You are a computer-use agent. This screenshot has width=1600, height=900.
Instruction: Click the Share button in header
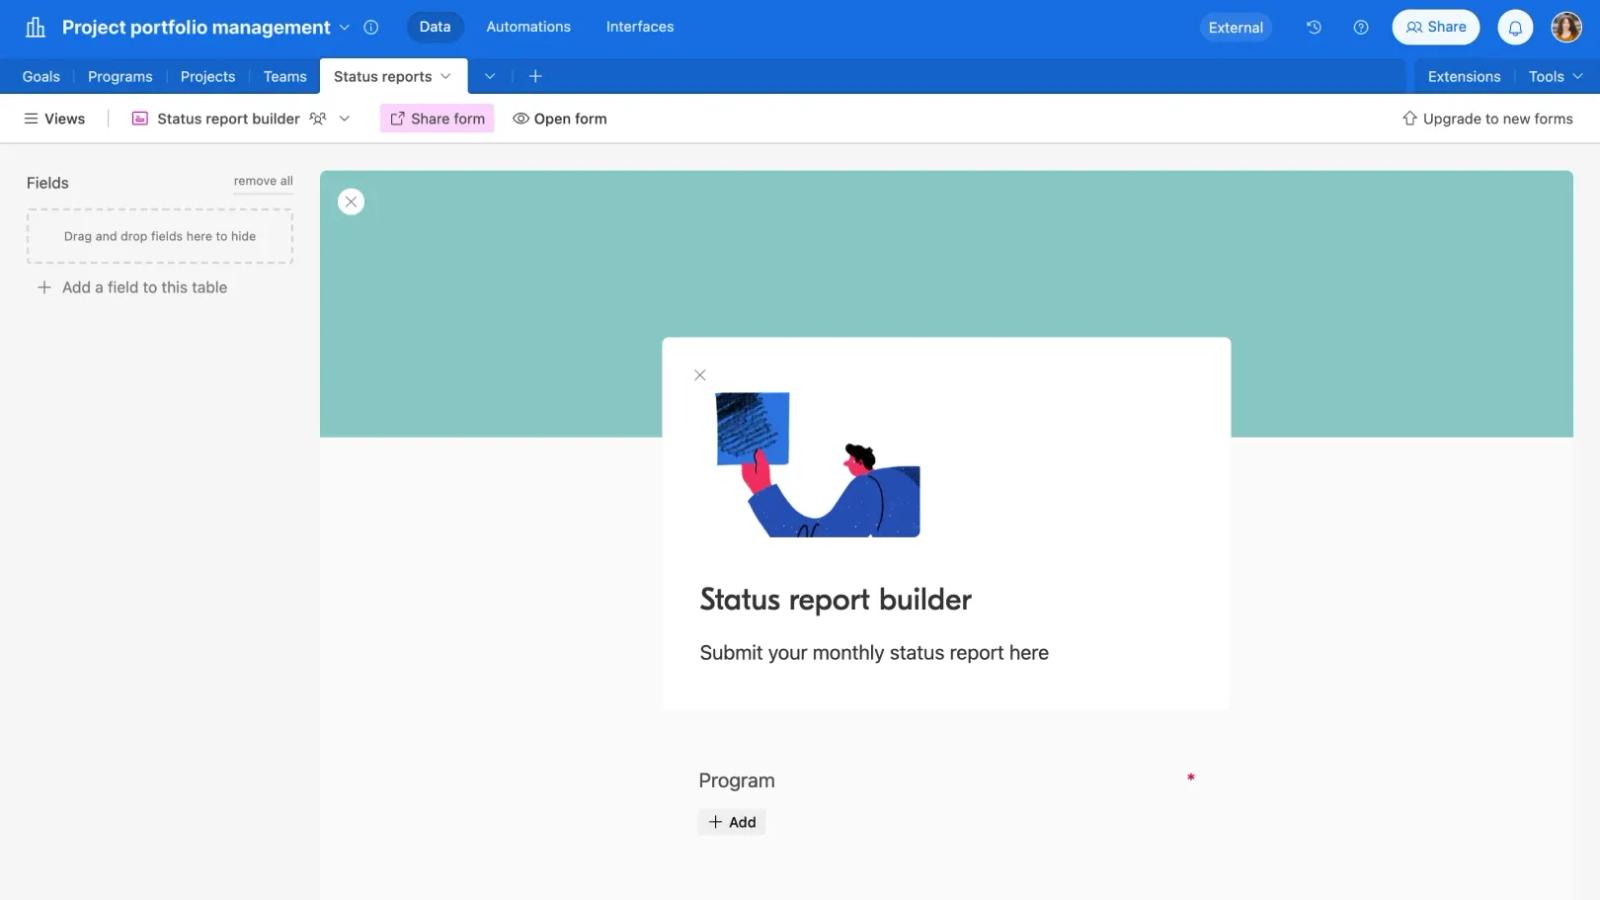(1436, 27)
